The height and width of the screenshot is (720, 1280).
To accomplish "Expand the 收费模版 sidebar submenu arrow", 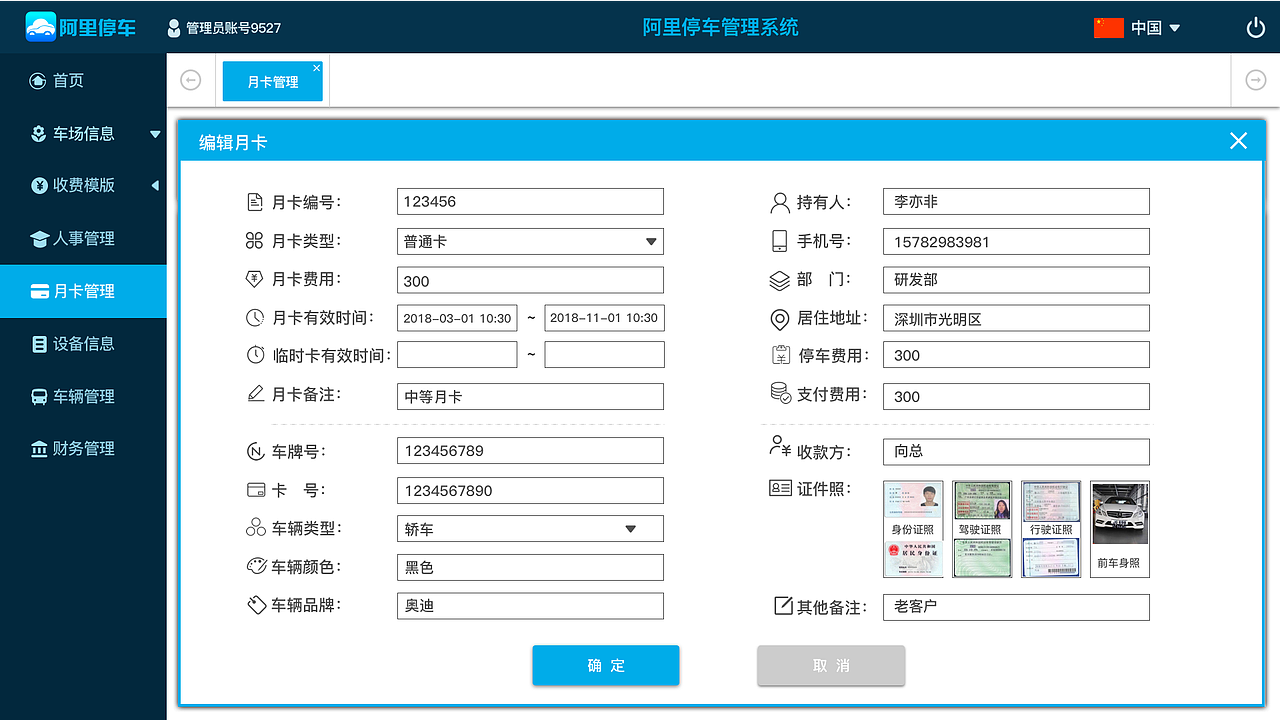I will (x=155, y=185).
